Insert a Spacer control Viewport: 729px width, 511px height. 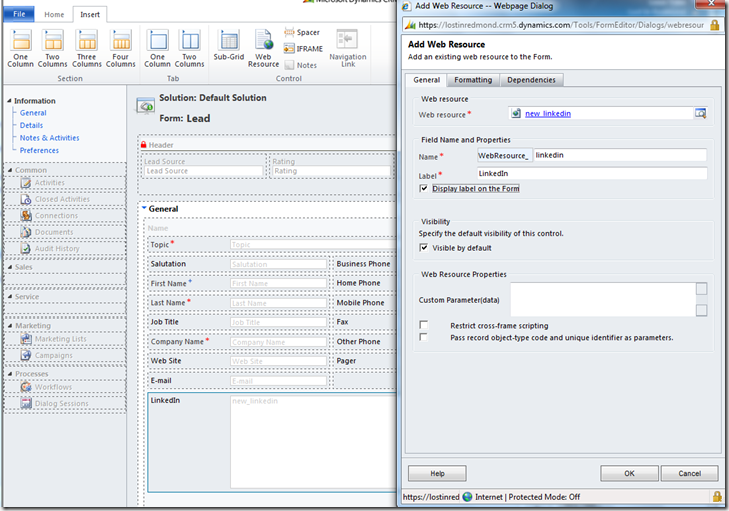302,32
